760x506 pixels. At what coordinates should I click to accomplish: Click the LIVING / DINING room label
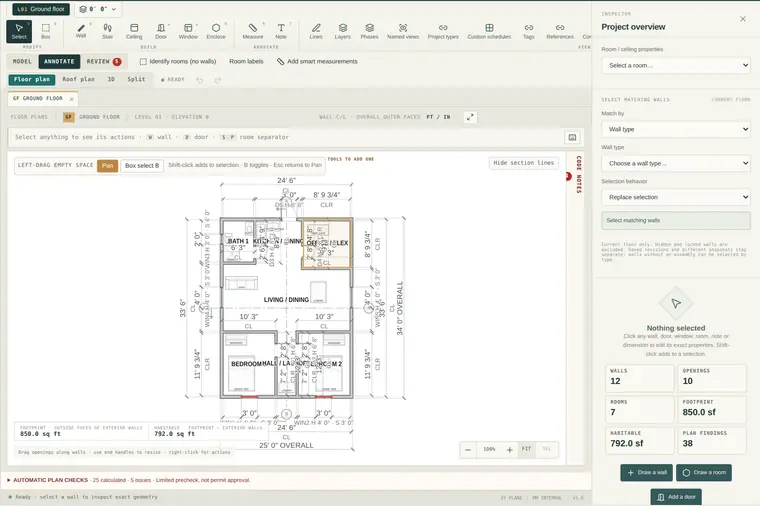coord(286,300)
